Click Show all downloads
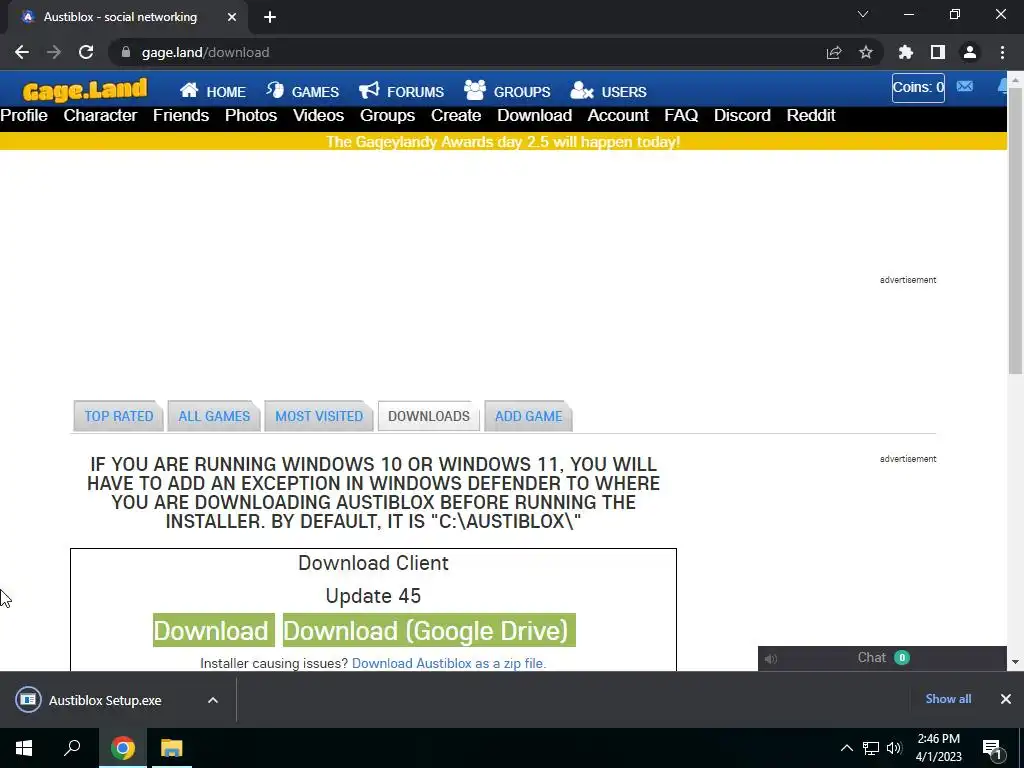The width and height of the screenshot is (1024, 768). pos(948,699)
